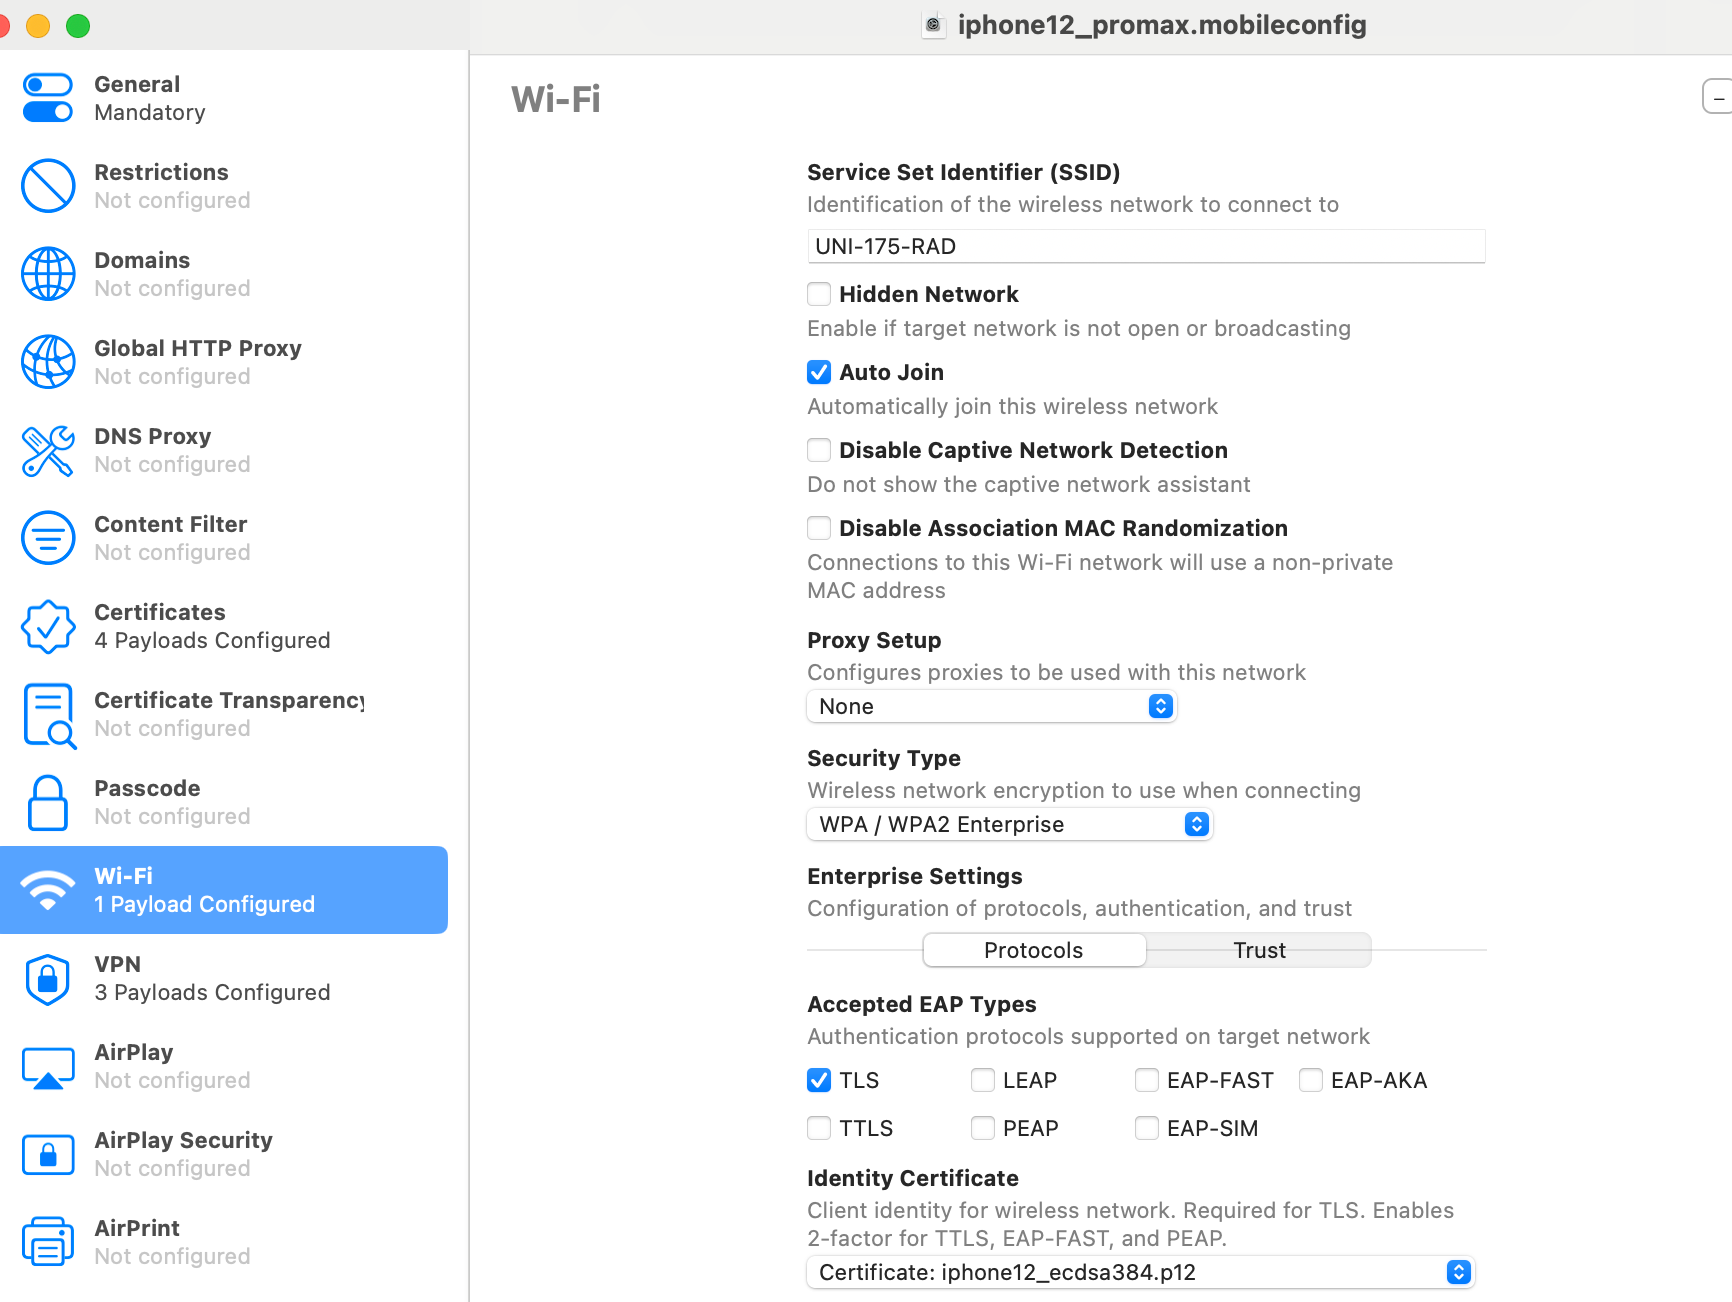Screen dimensions: 1732x1302
Task: Select the Domains globe icon
Action: click(48, 274)
